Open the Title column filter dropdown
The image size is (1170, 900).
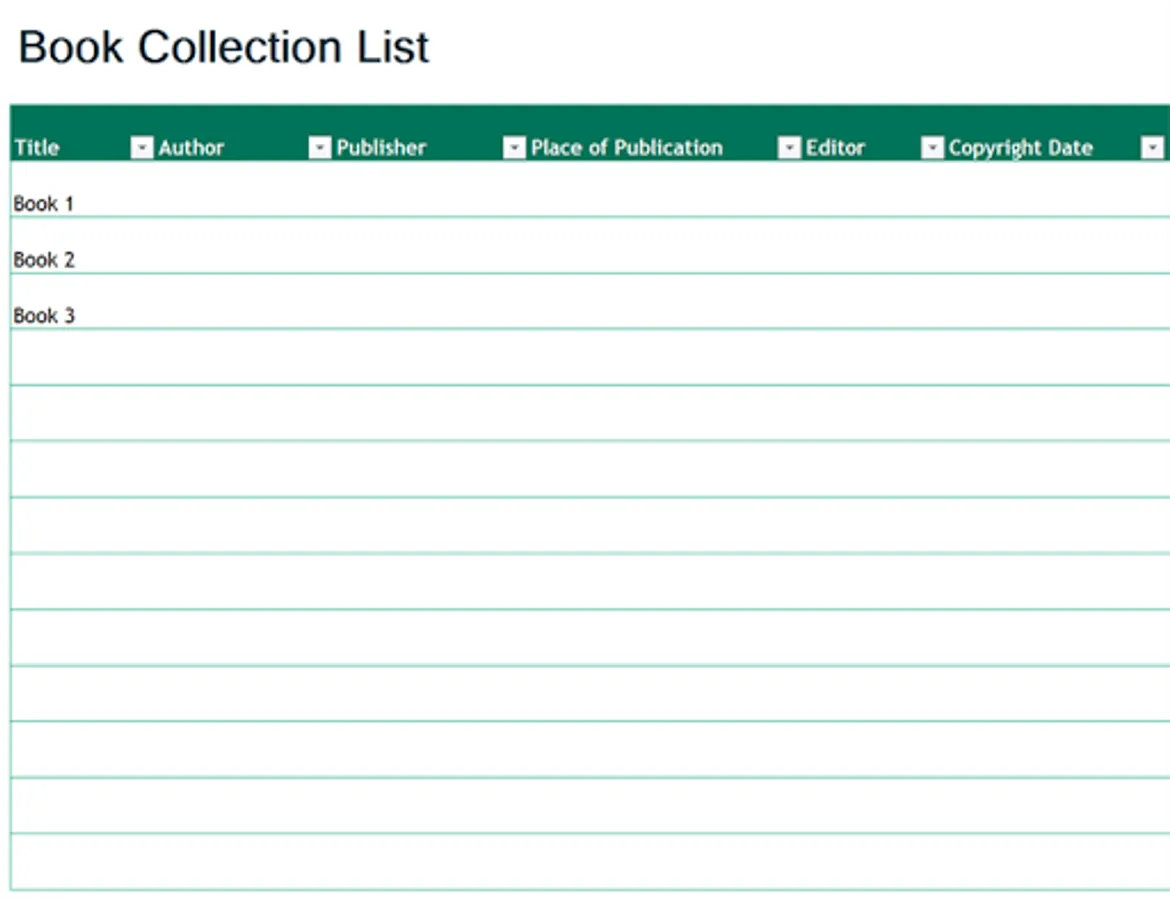click(142, 147)
